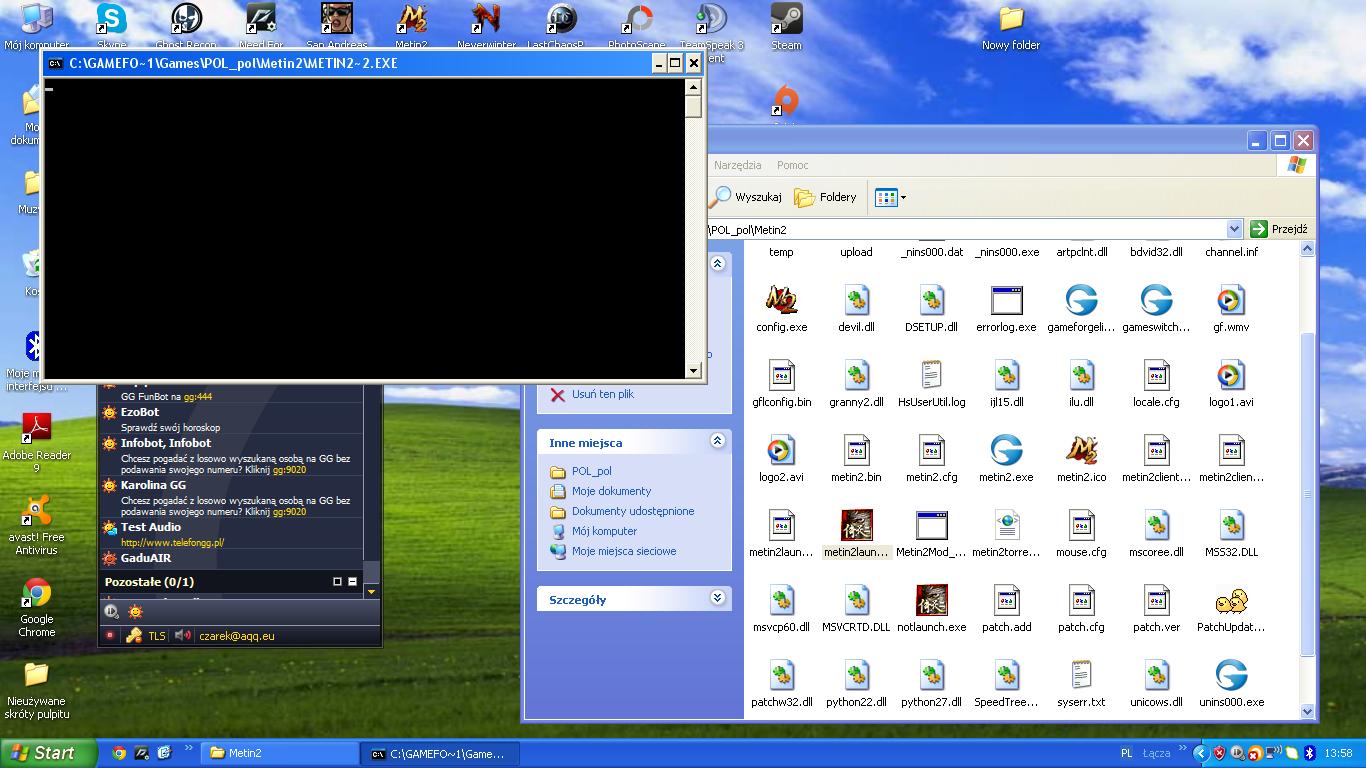
Task: Click the gg:444 link under GG FunBot
Action: click(x=198, y=397)
